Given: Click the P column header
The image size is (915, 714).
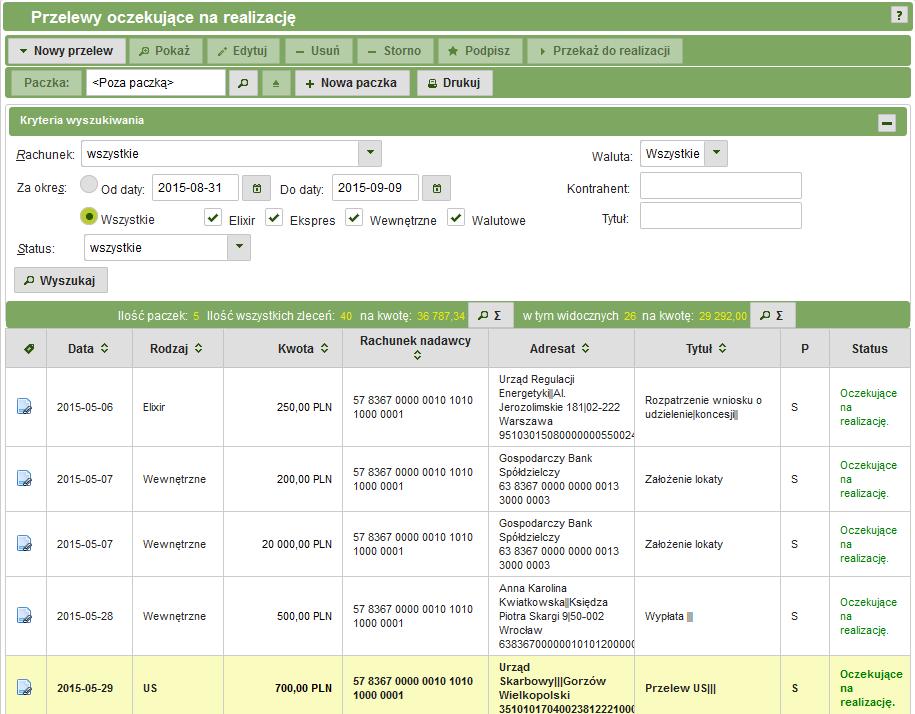Looking at the screenshot, I should click(805, 348).
